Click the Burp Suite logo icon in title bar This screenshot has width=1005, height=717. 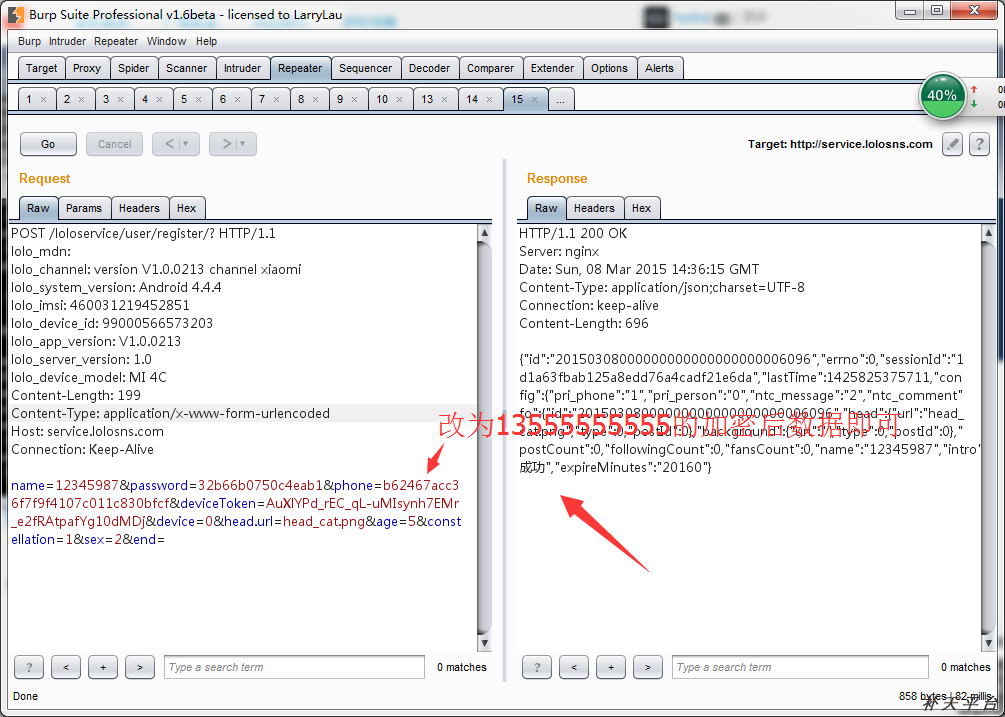[15, 15]
